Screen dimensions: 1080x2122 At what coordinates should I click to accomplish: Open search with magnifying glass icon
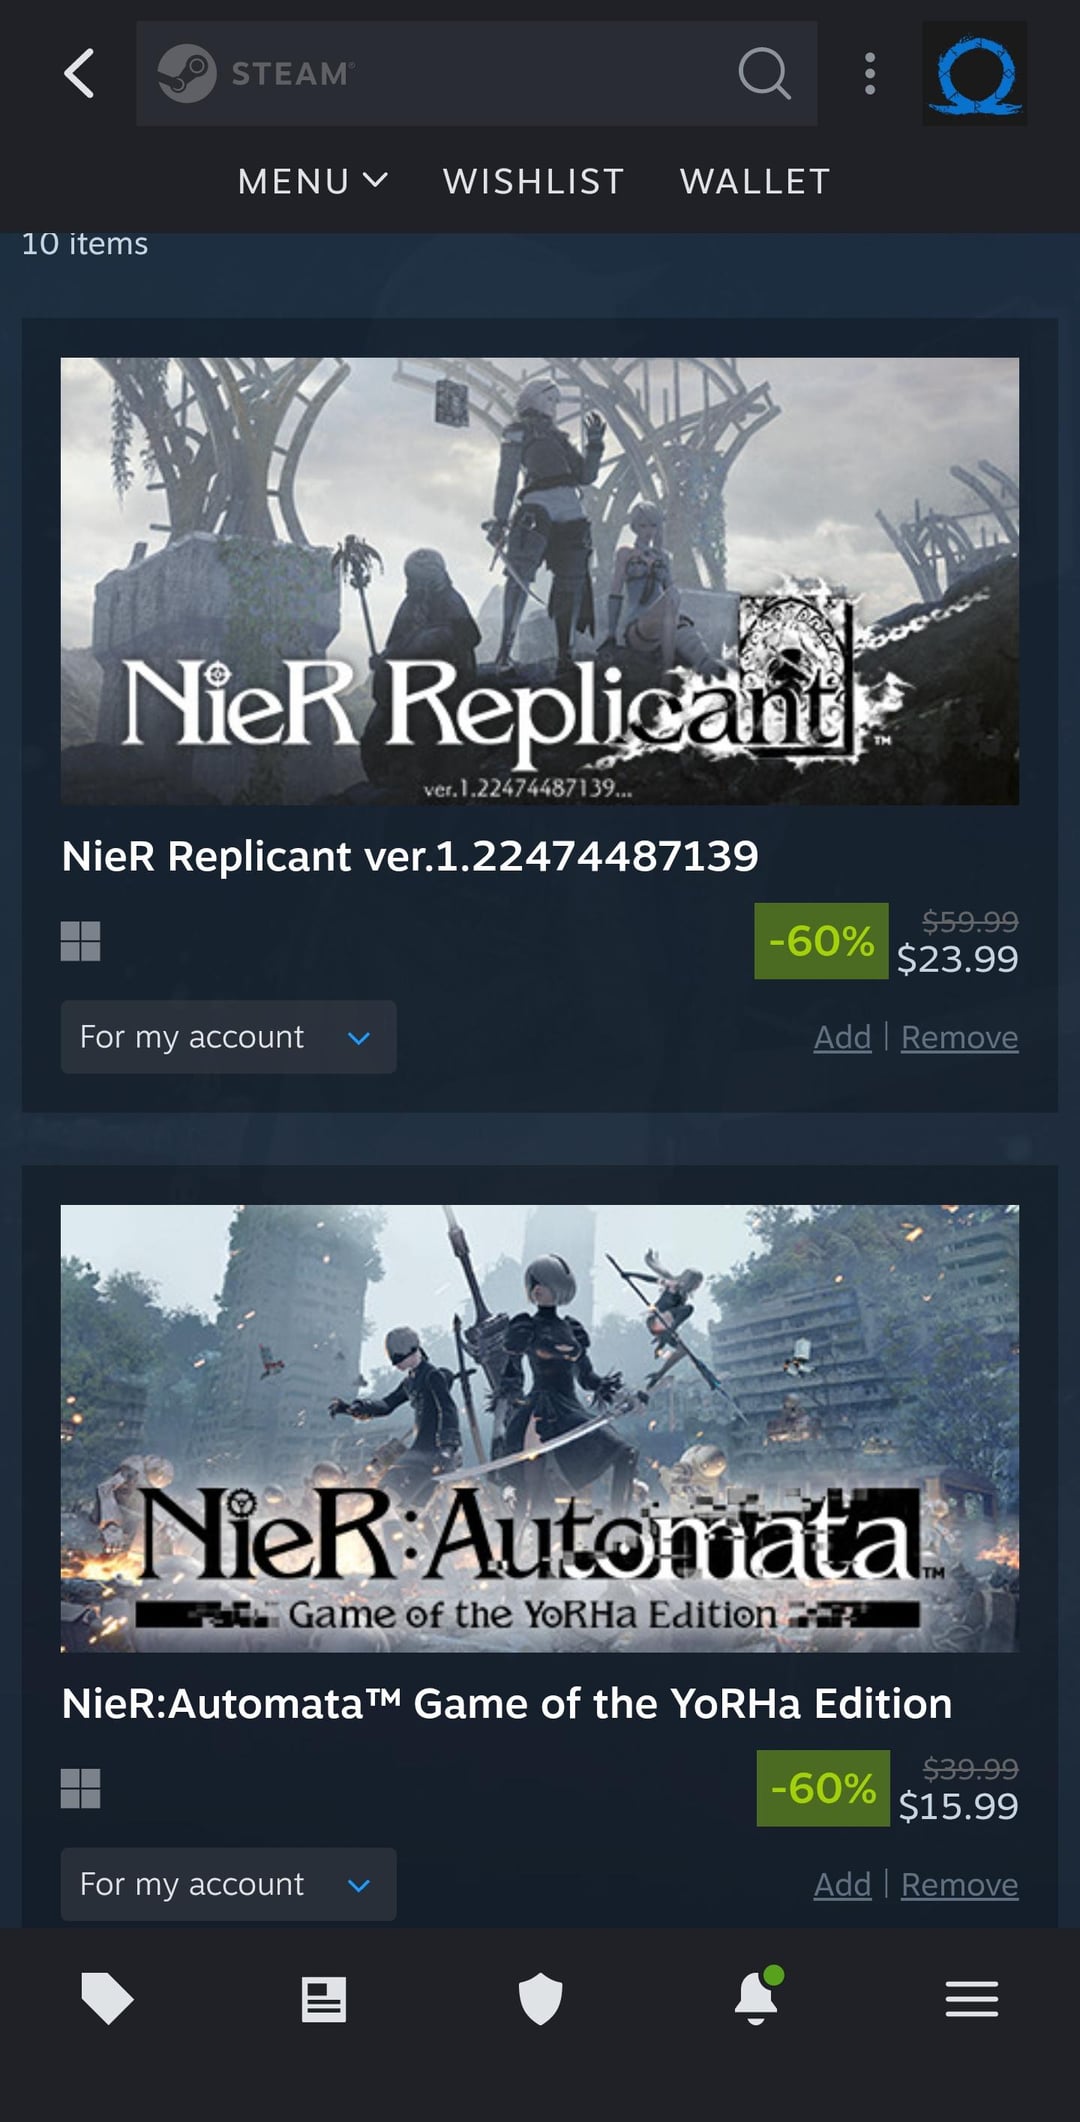[764, 74]
